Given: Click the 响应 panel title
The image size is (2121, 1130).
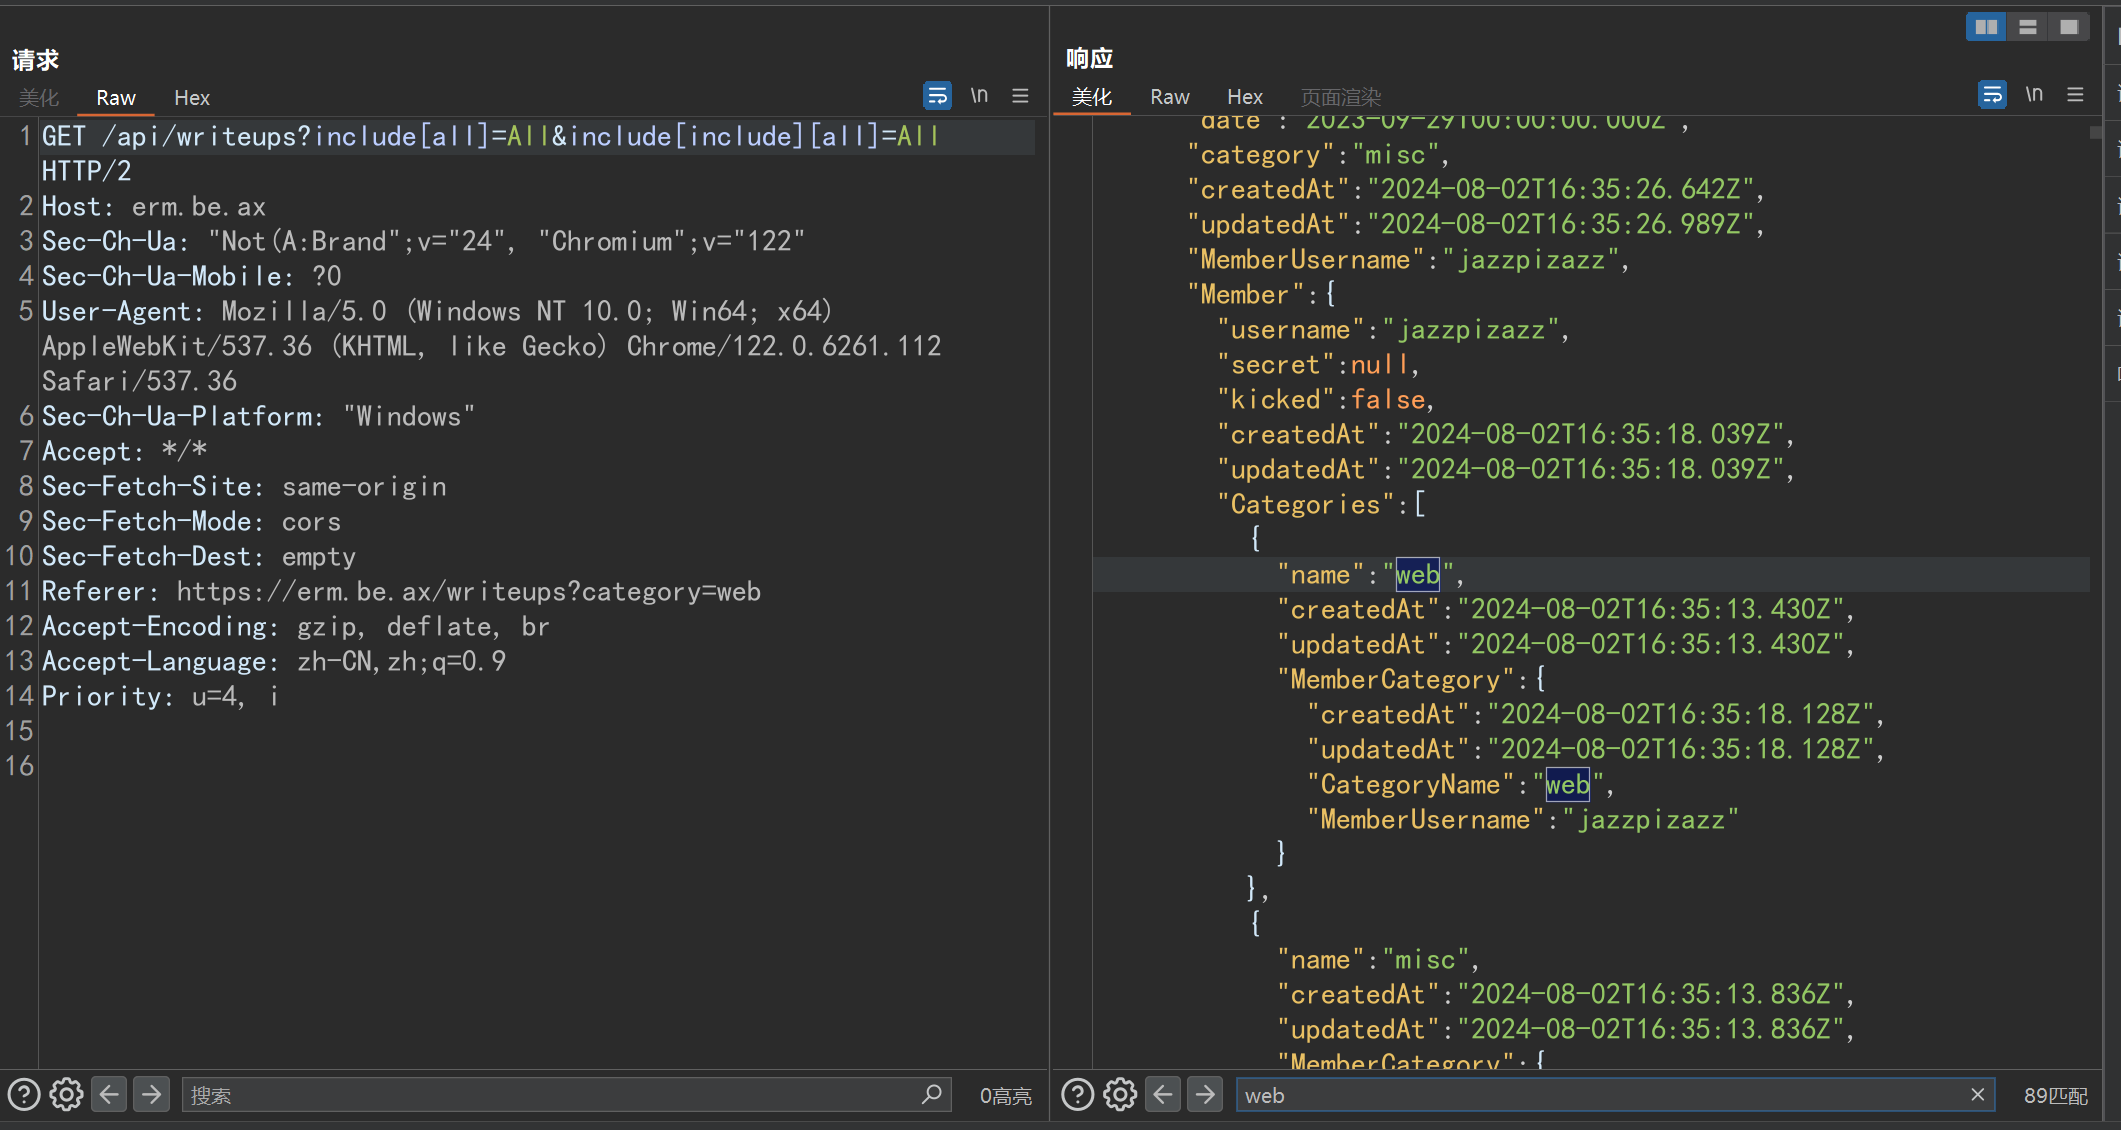Looking at the screenshot, I should coord(1089,58).
